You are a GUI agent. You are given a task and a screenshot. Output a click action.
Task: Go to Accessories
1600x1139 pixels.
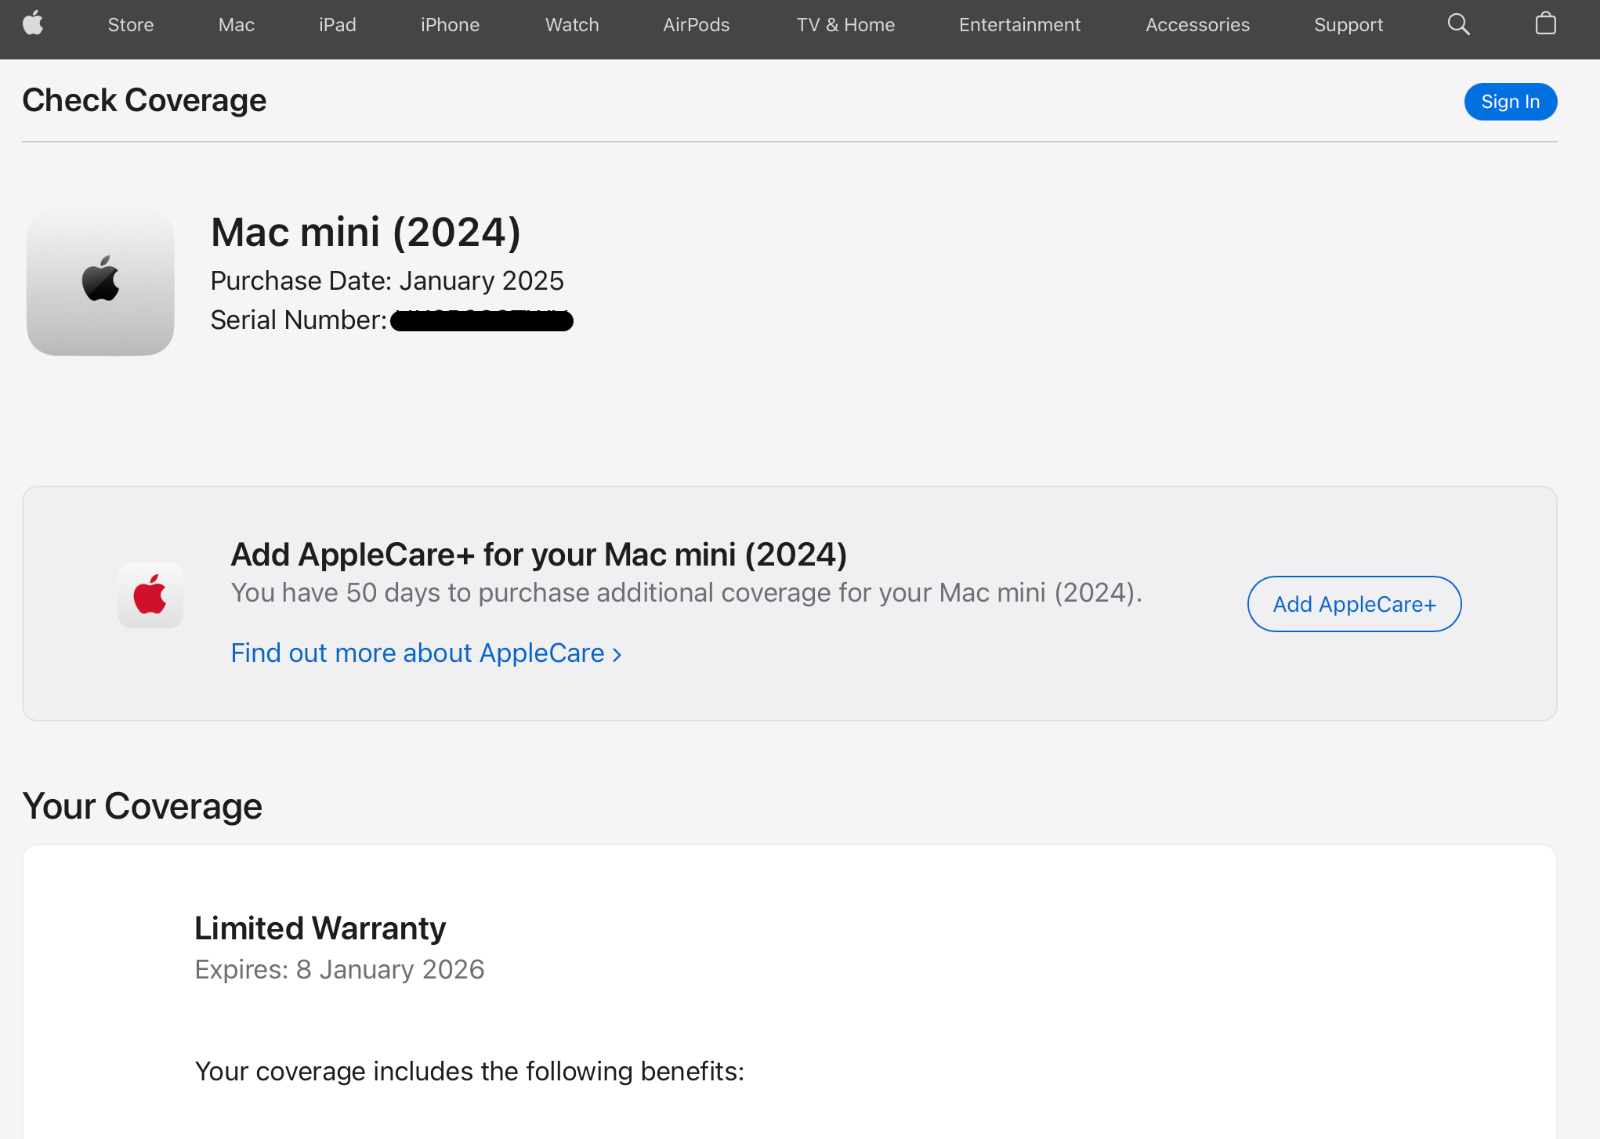point(1197,25)
